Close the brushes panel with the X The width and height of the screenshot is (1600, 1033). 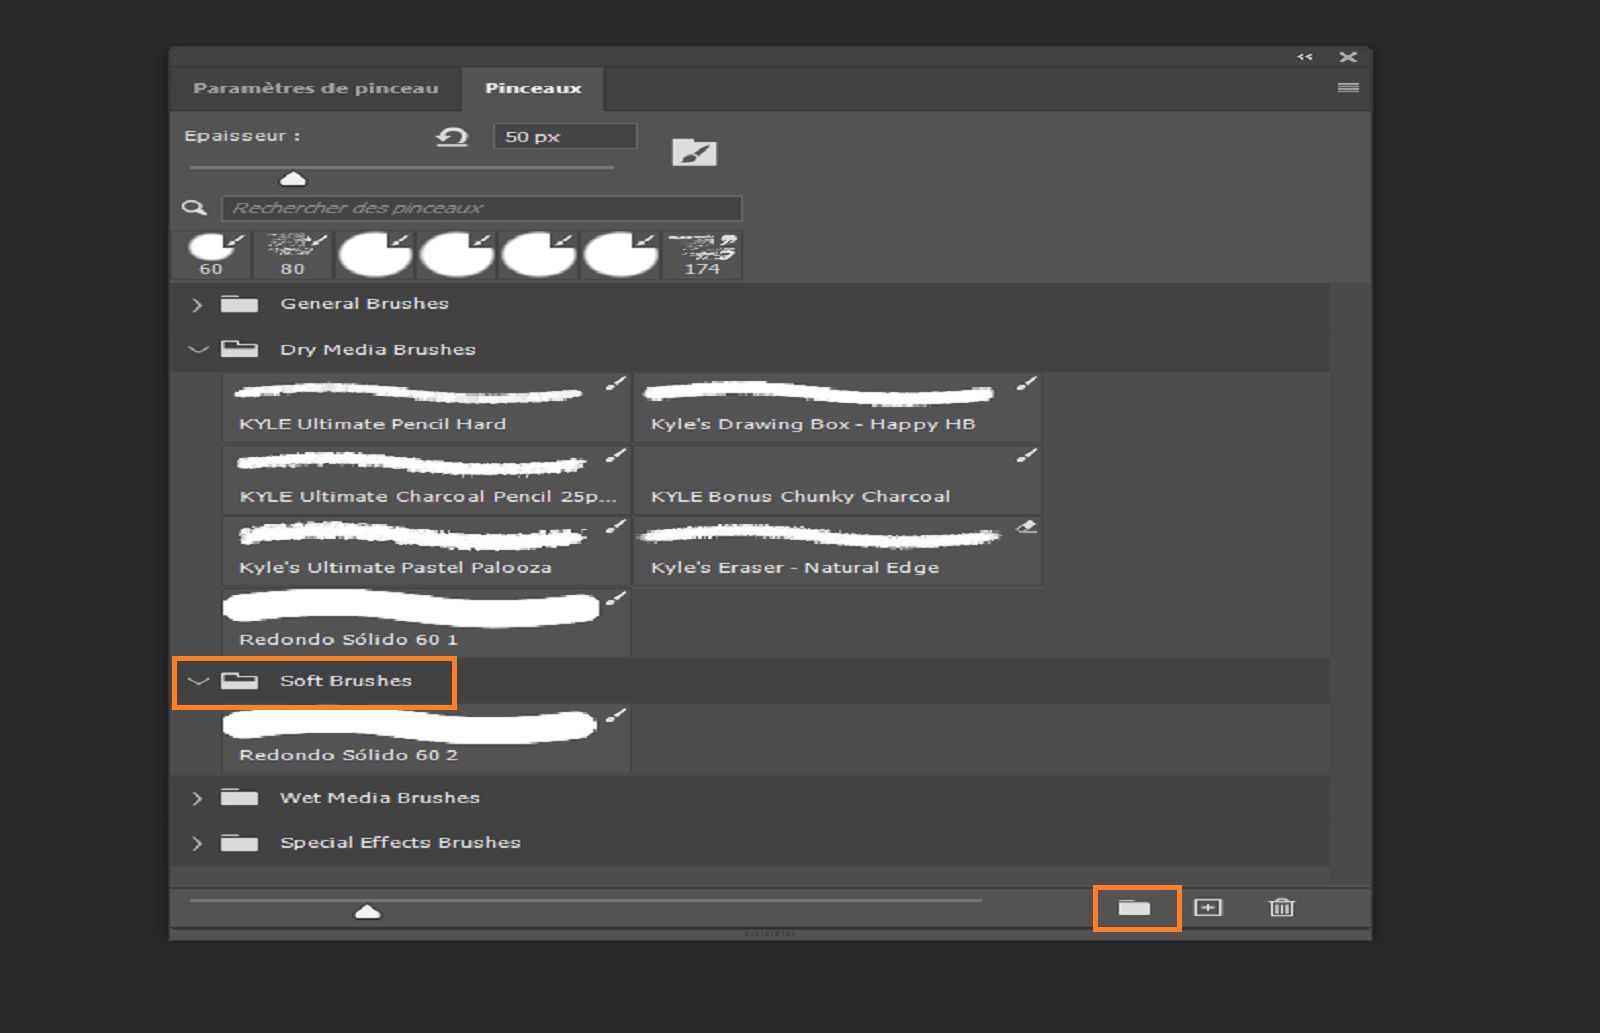(x=1348, y=57)
